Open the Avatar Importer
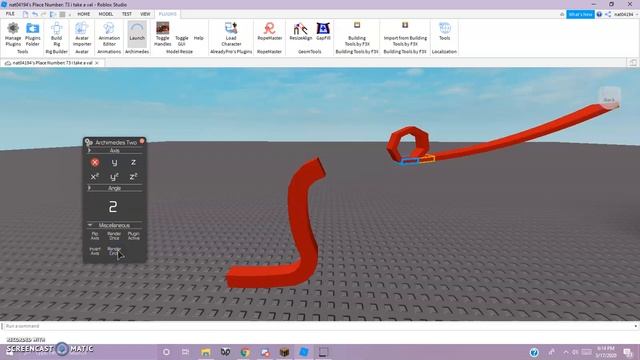Screen dimensions: 640x360 click(x=82, y=34)
